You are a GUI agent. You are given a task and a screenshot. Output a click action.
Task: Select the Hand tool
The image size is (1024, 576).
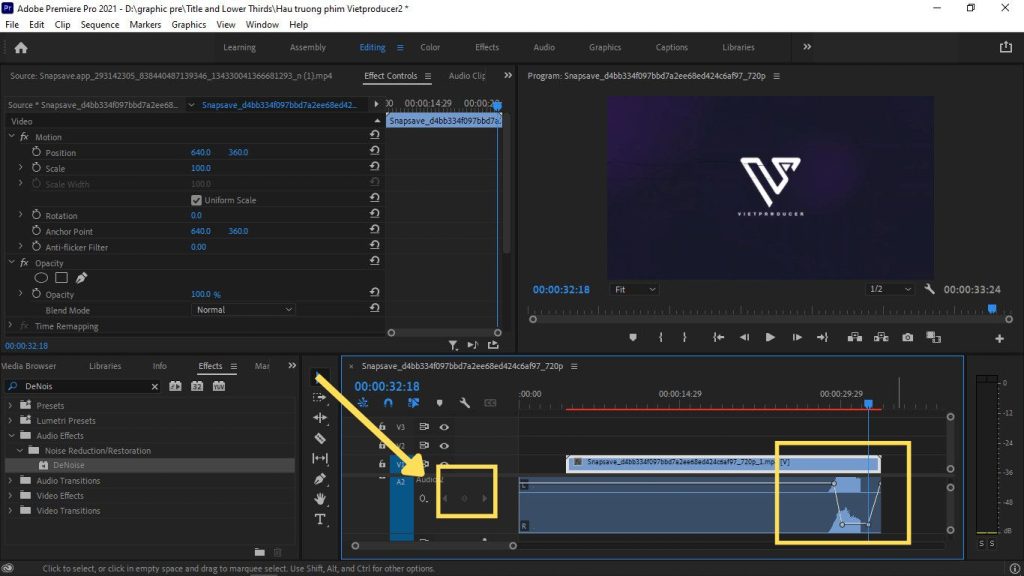tap(320, 499)
